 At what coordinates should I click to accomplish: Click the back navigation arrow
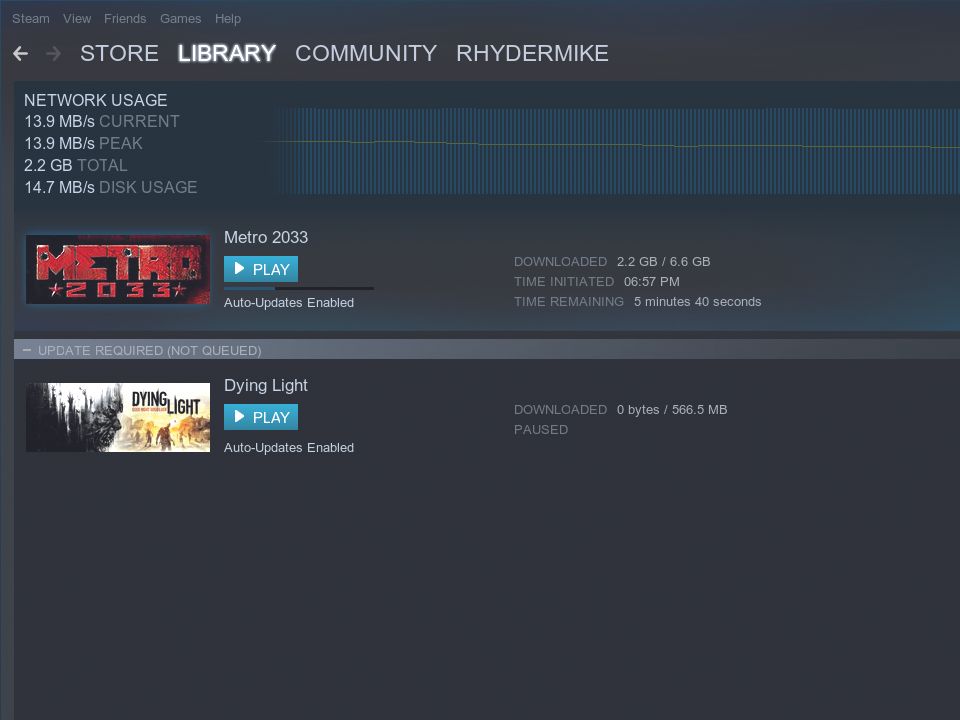21,53
